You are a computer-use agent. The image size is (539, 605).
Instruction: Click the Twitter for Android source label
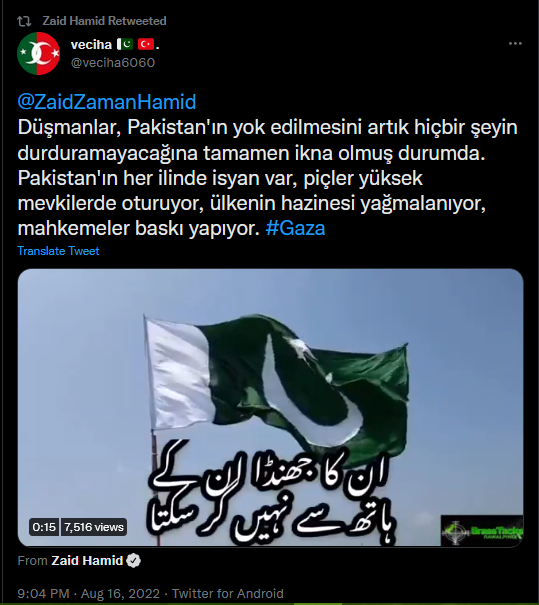click(x=228, y=593)
